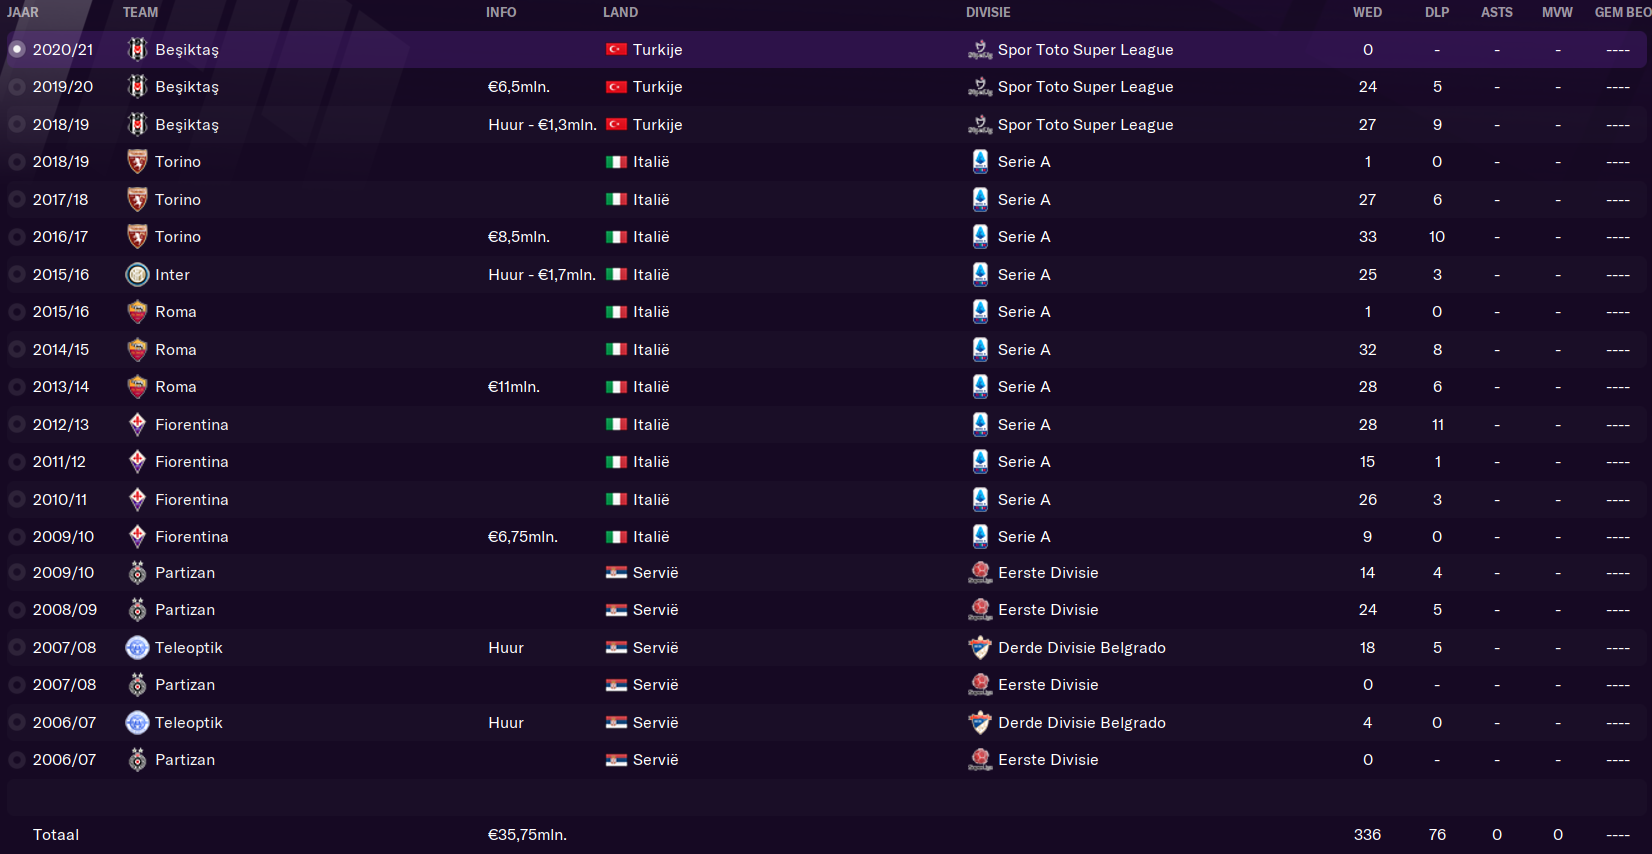Click Beşiktaş club badge in 2020/21 row
Image resolution: width=1652 pixels, height=854 pixels.
pyautogui.click(x=137, y=49)
